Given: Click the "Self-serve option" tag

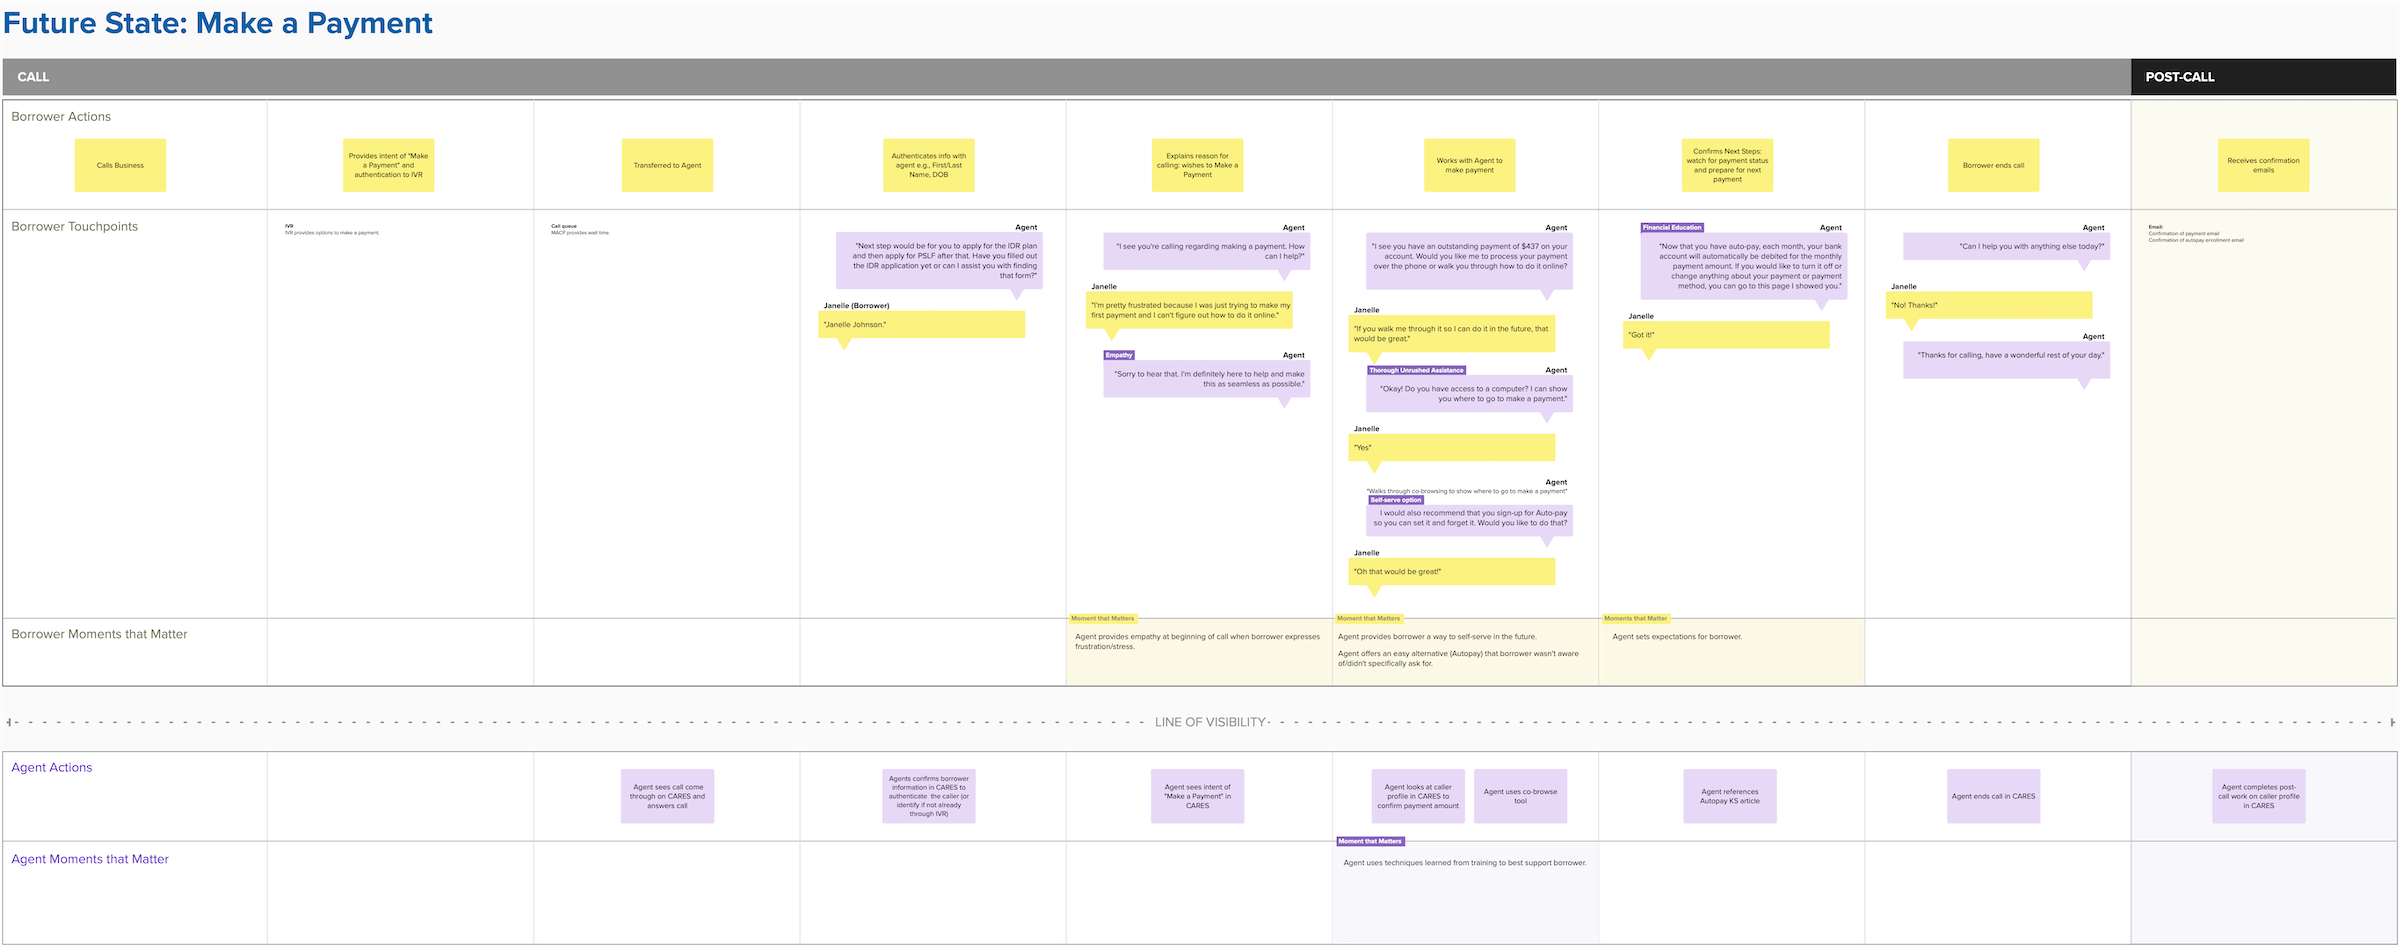Looking at the screenshot, I should click(1395, 500).
